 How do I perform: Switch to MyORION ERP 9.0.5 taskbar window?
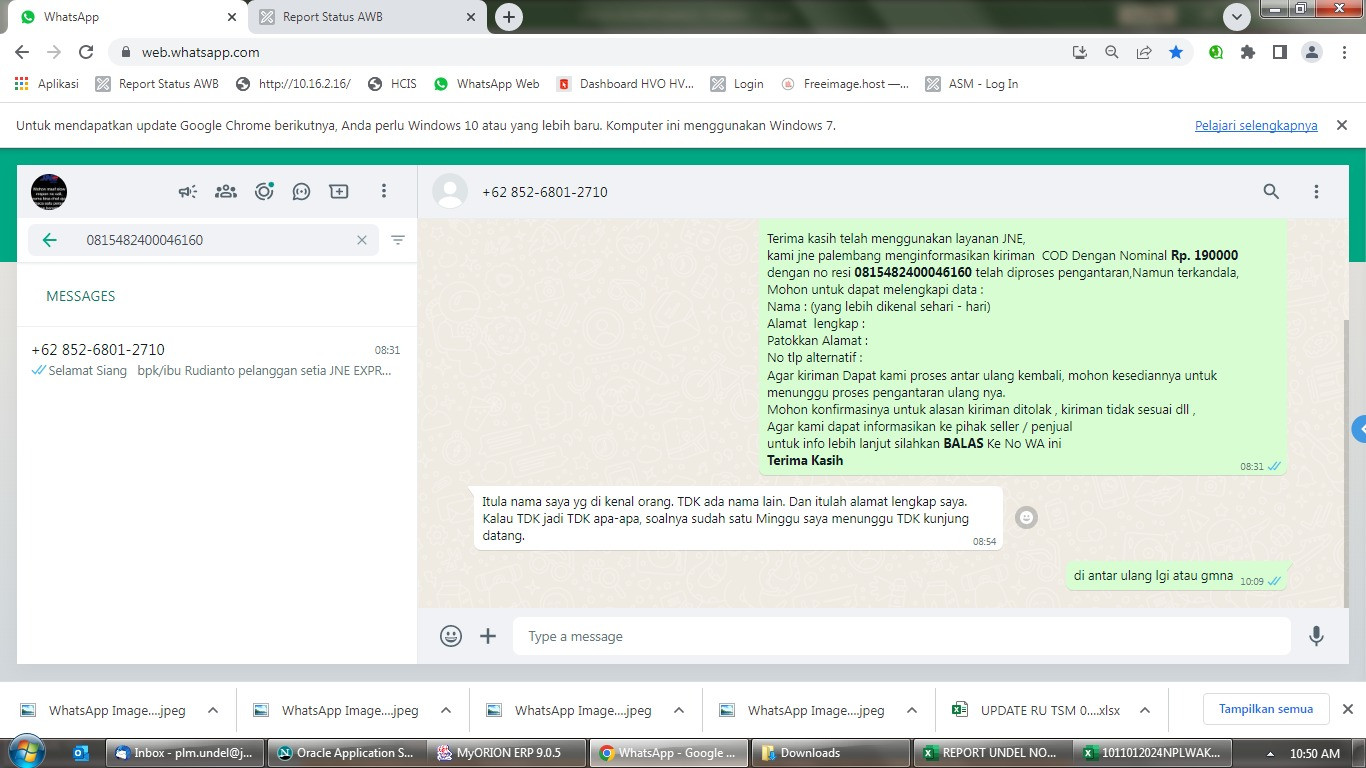[x=505, y=753]
